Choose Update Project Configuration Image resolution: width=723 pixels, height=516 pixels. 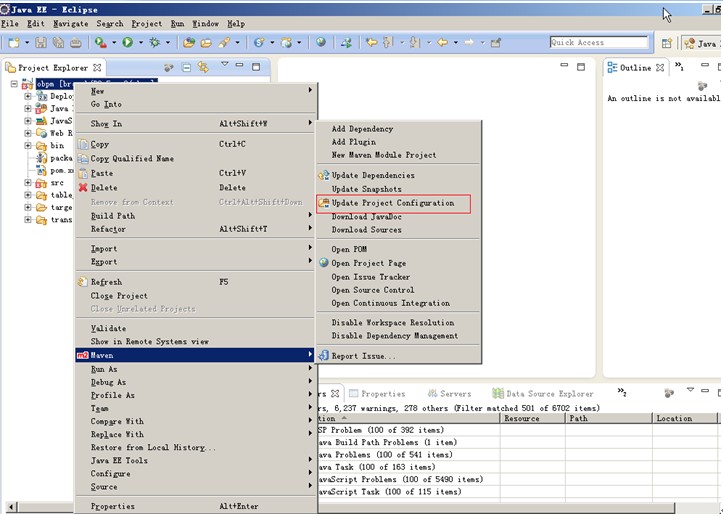[x=393, y=203]
